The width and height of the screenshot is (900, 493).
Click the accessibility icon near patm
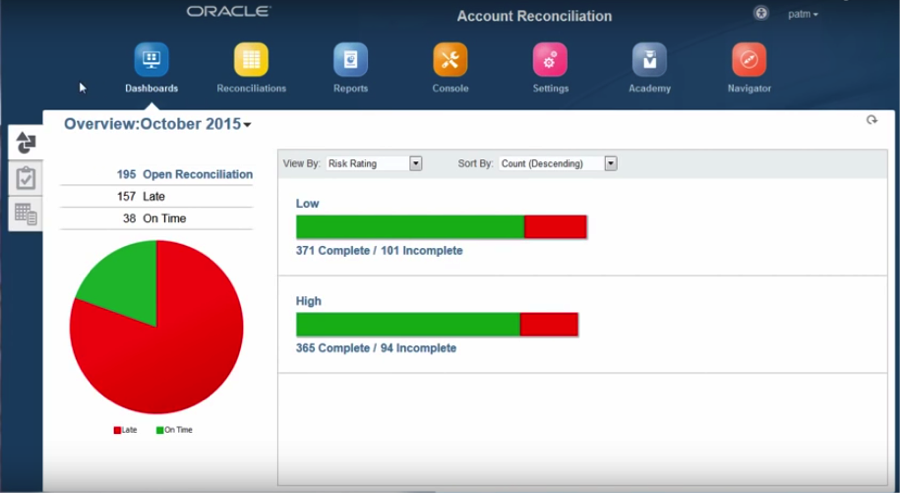pyautogui.click(x=761, y=13)
